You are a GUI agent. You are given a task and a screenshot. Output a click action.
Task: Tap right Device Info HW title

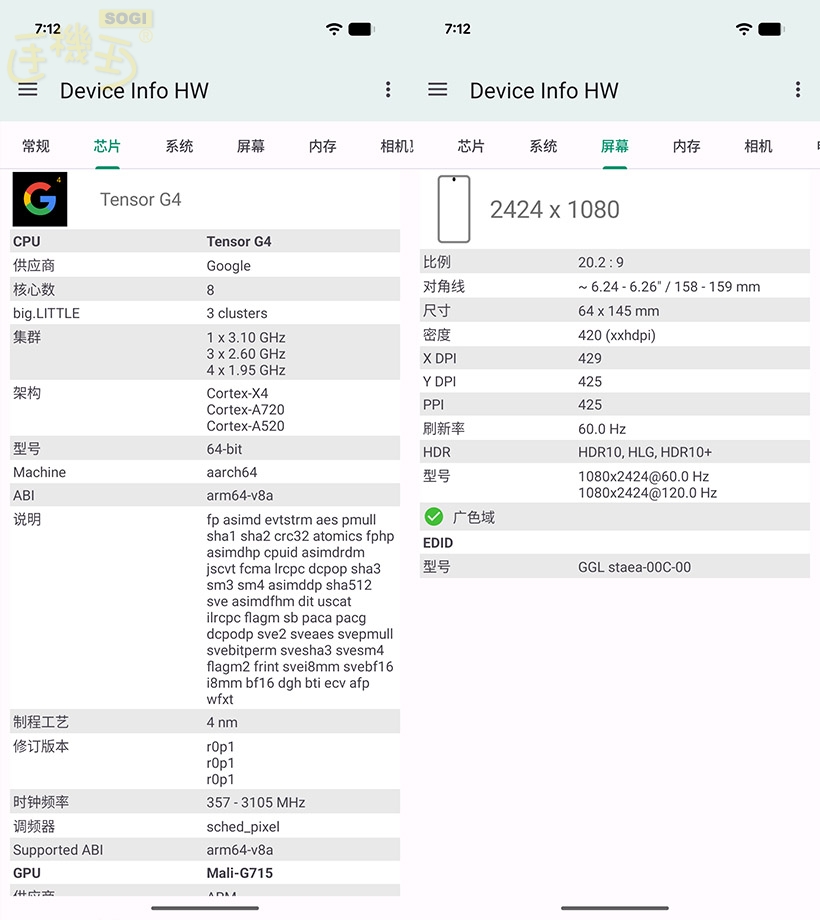[544, 90]
